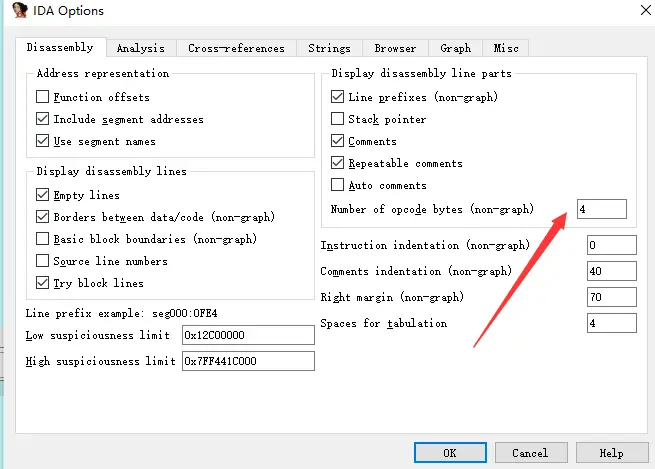Uncheck Include segment addresses
This screenshot has width=655, height=469.
tap(43, 119)
